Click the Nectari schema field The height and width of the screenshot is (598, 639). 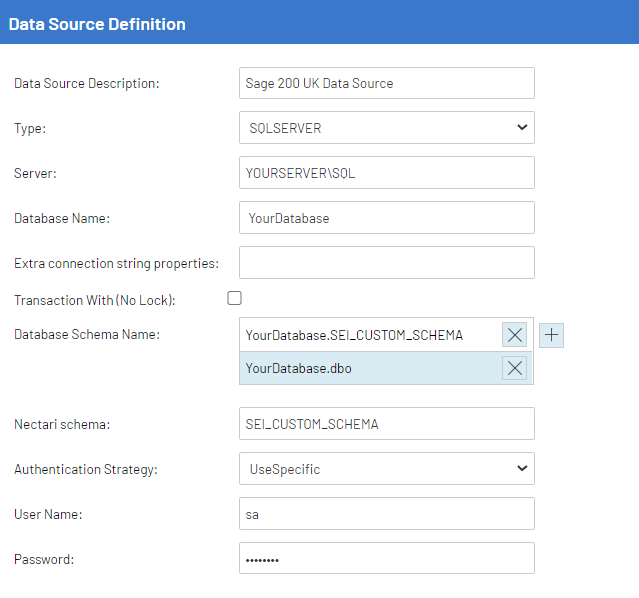(x=387, y=424)
